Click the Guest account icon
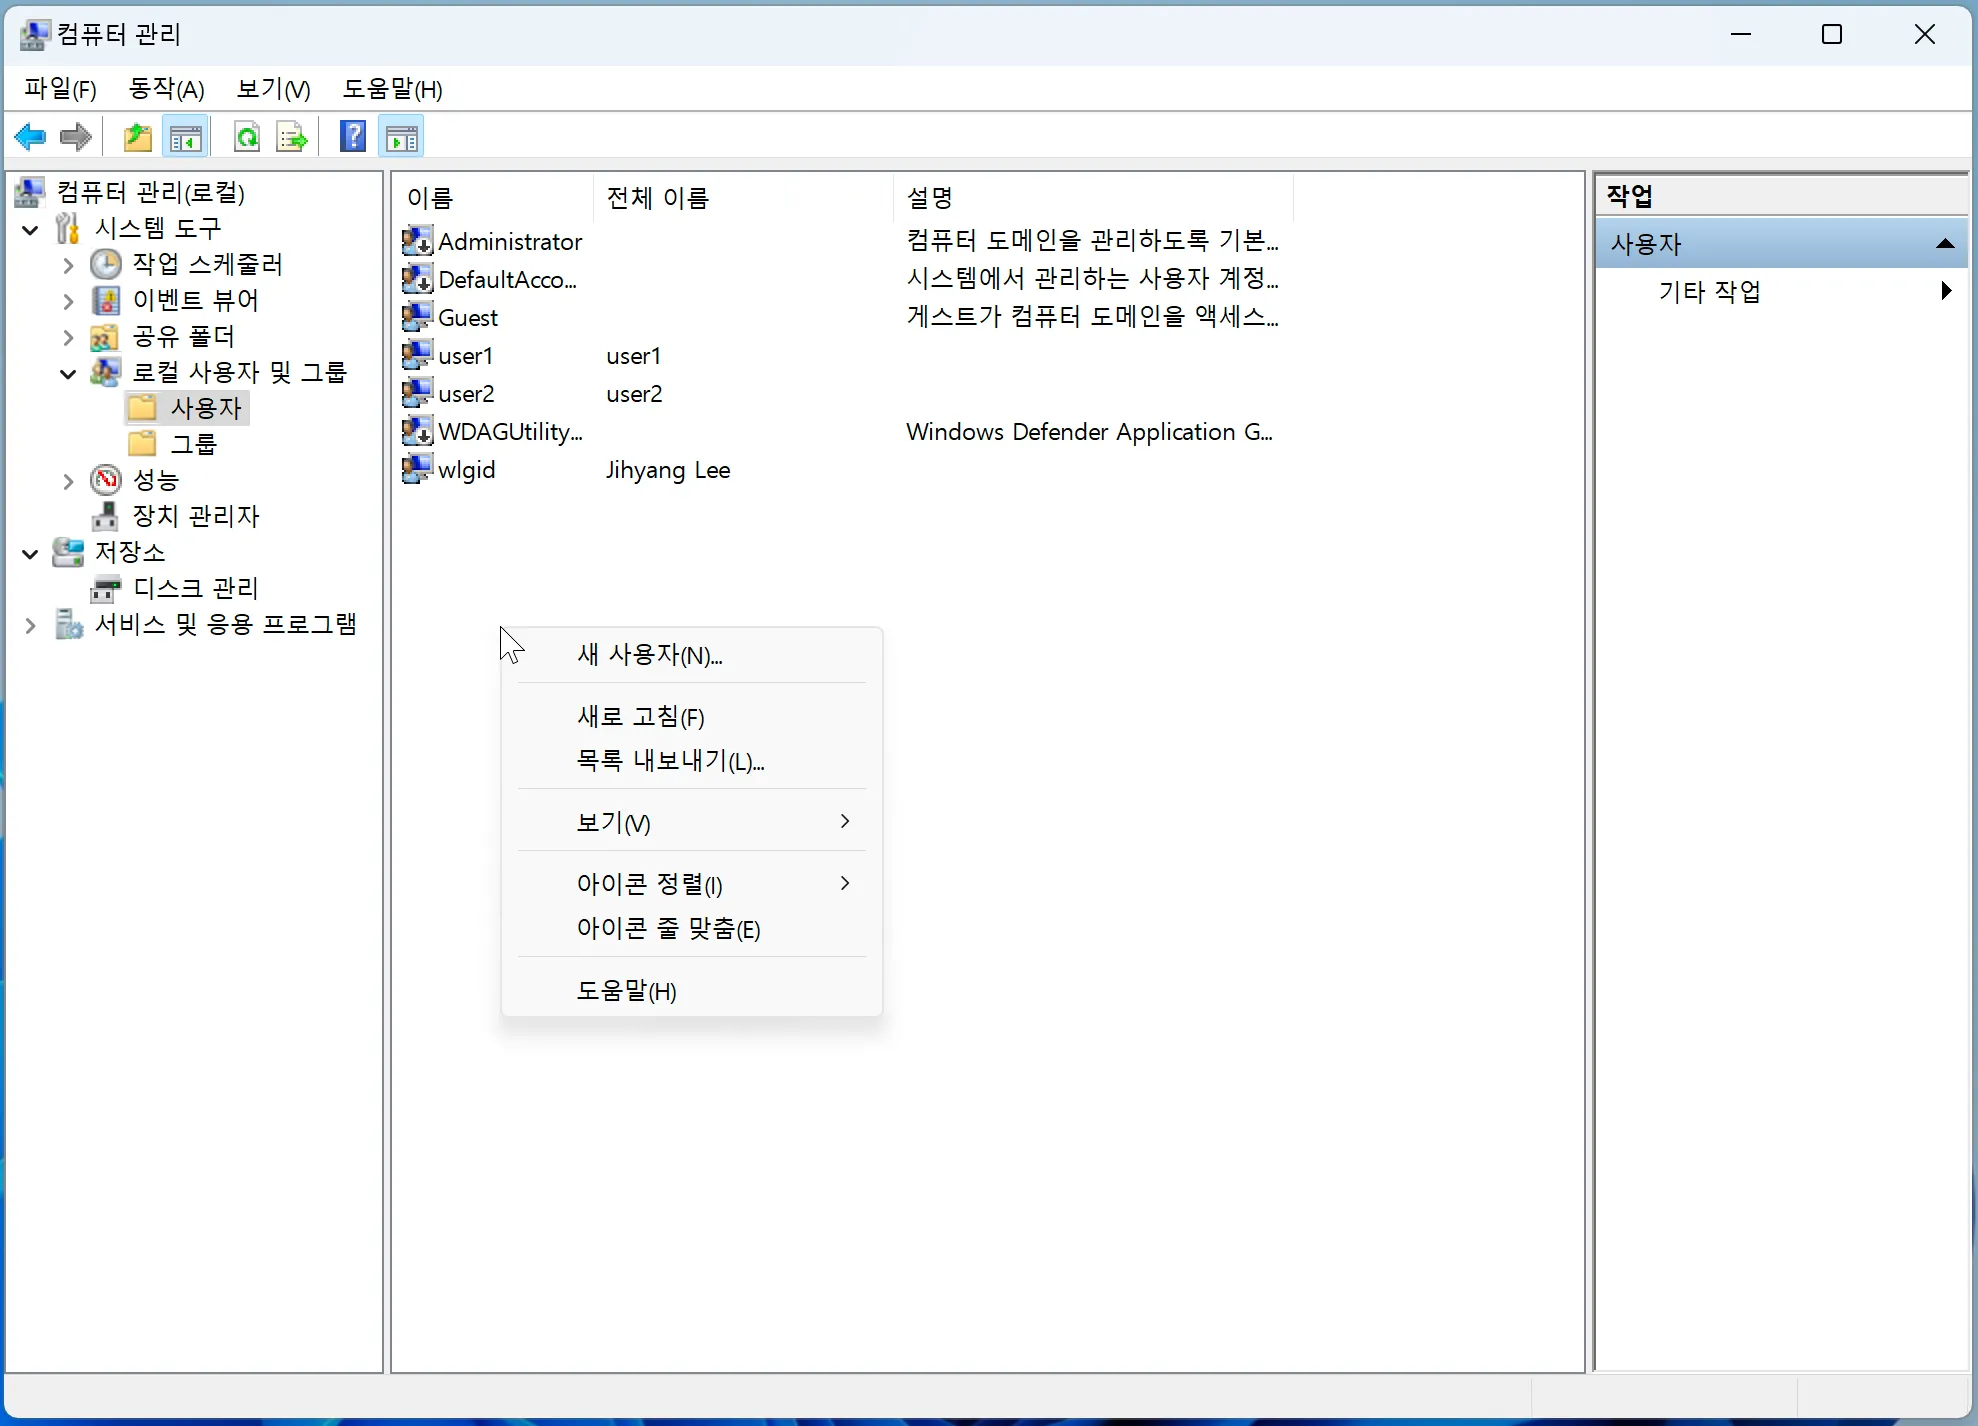1978x1426 pixels. tap(417, 317)
